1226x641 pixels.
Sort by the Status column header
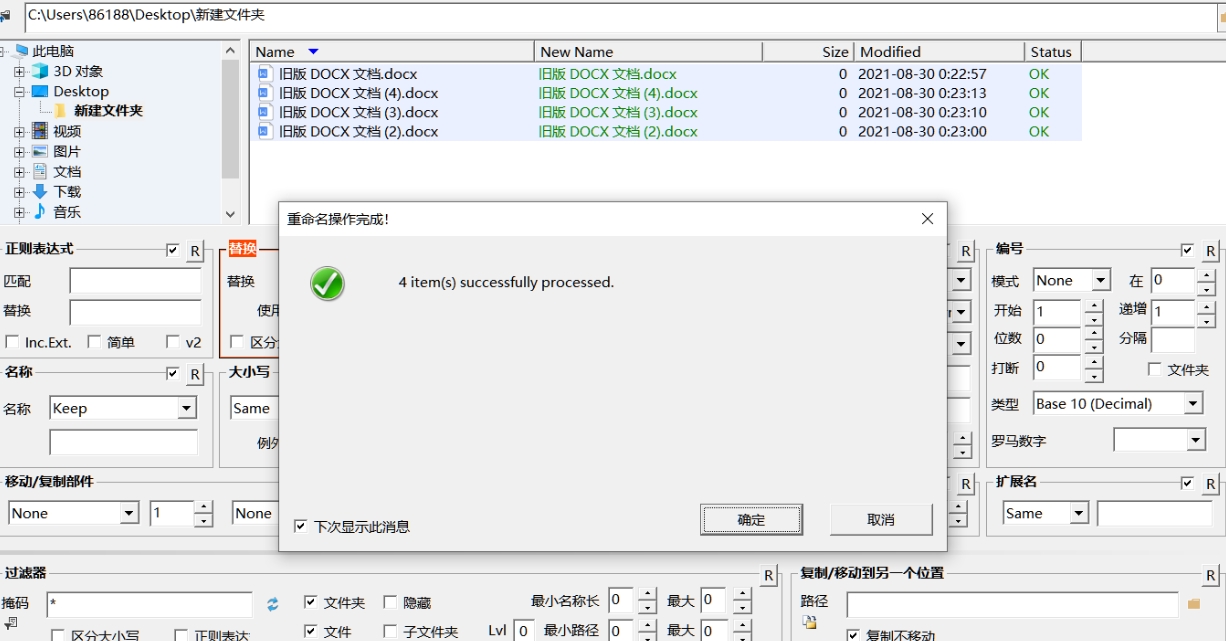click(x=1053, y=51)
